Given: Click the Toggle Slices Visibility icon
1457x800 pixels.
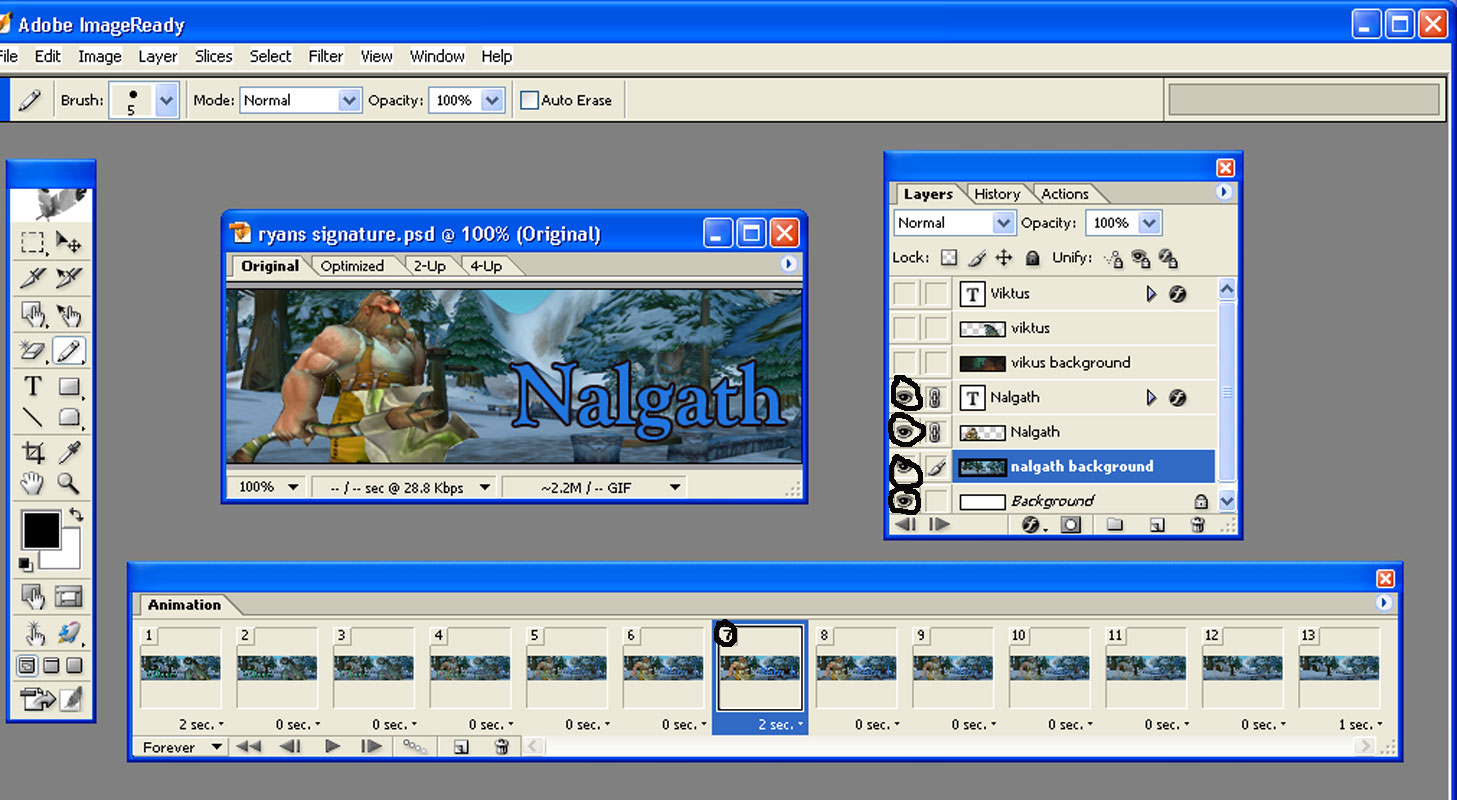Looking at the screenshot, I should (69, 597).
